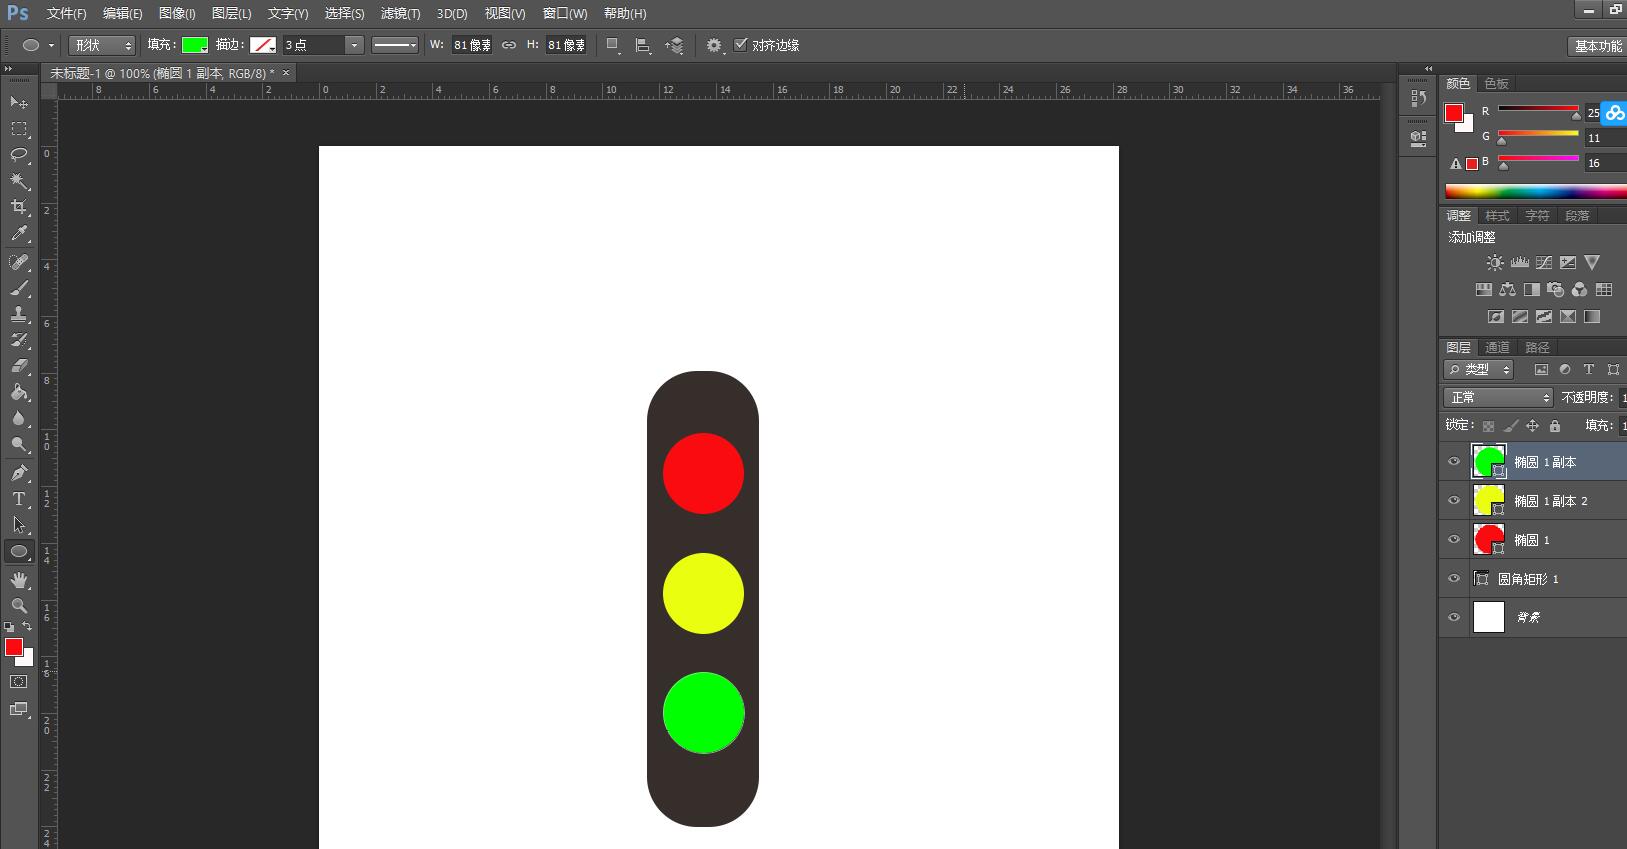Toggle lock all for layer
This screenshot has width=1627, height=849.
pos(1555,426)
